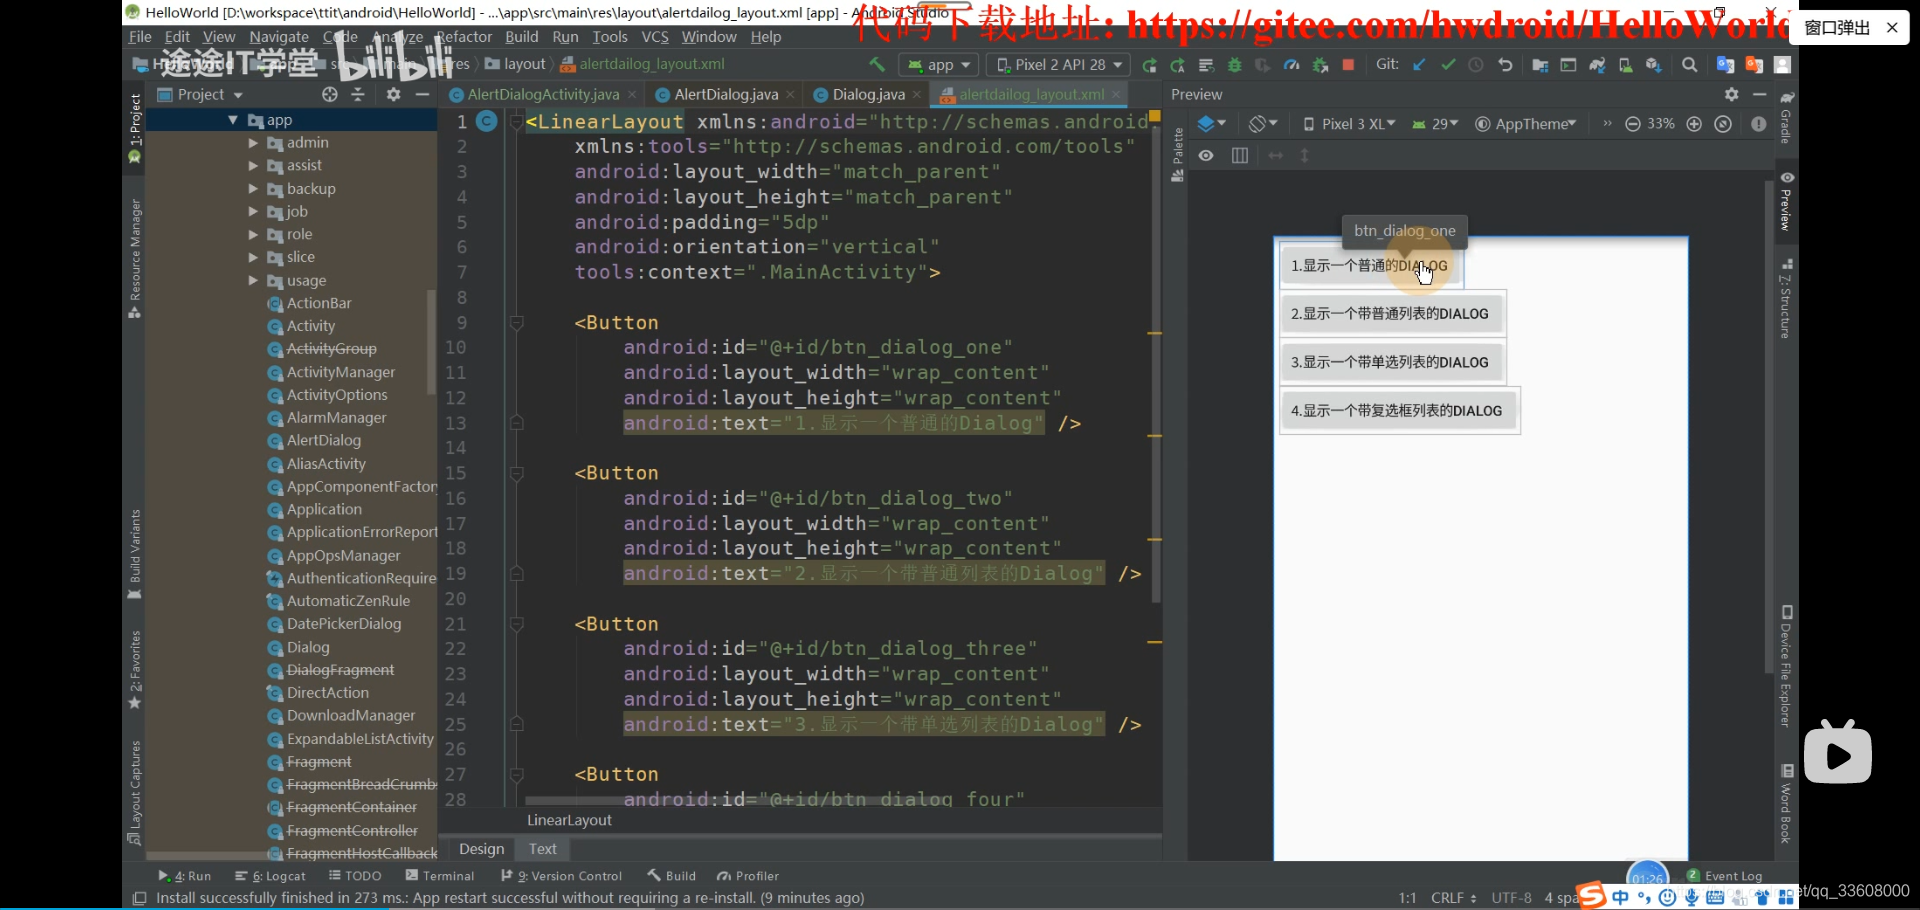Click layout breadcrumb in navigation bar
This screenshot has height=910, width=1920.
point(517,65)
